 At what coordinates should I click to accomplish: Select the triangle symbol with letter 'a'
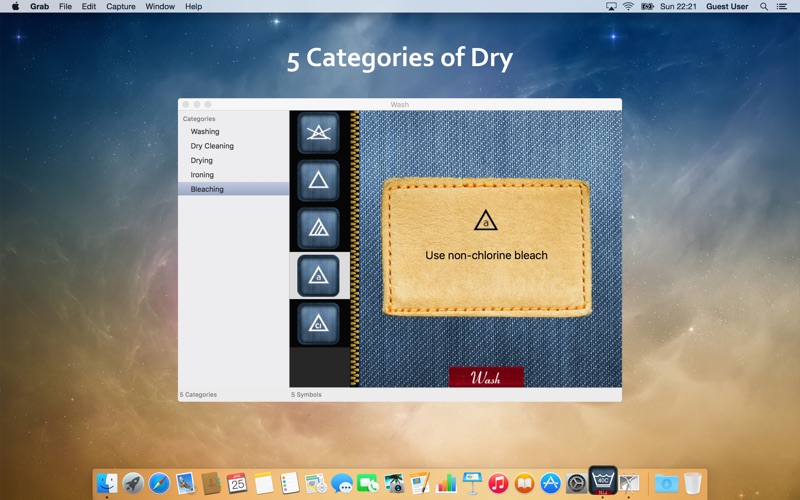pyautogui.click(x=318, y=276)
